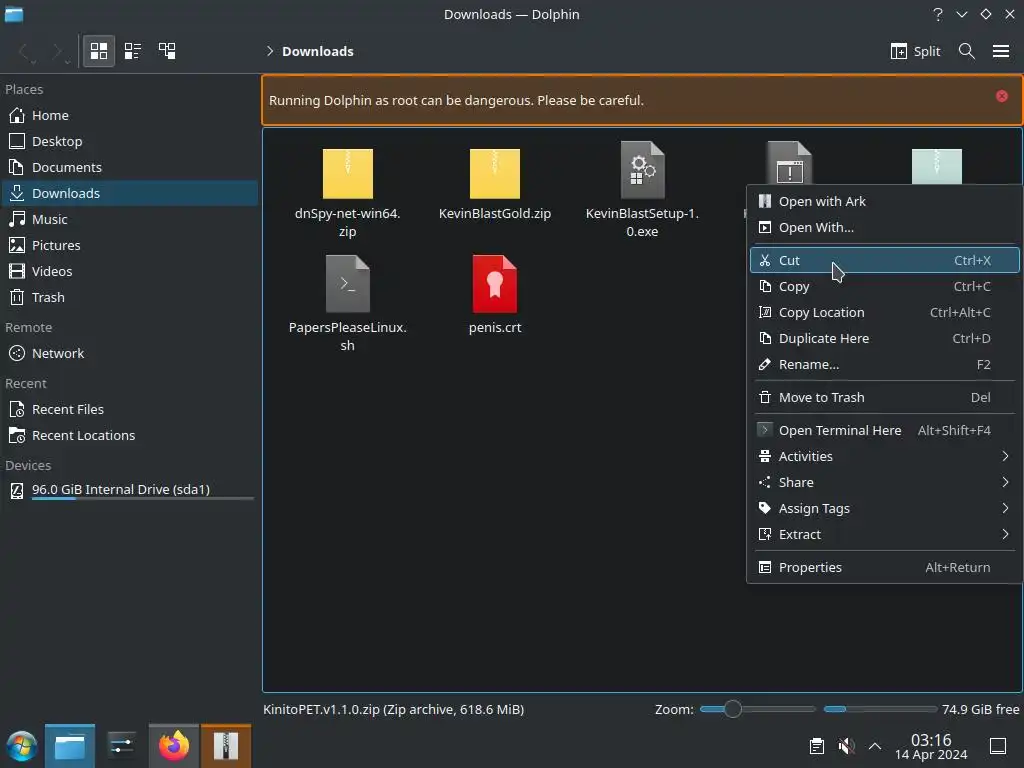Select the red certificate .crt file icon

494,284
